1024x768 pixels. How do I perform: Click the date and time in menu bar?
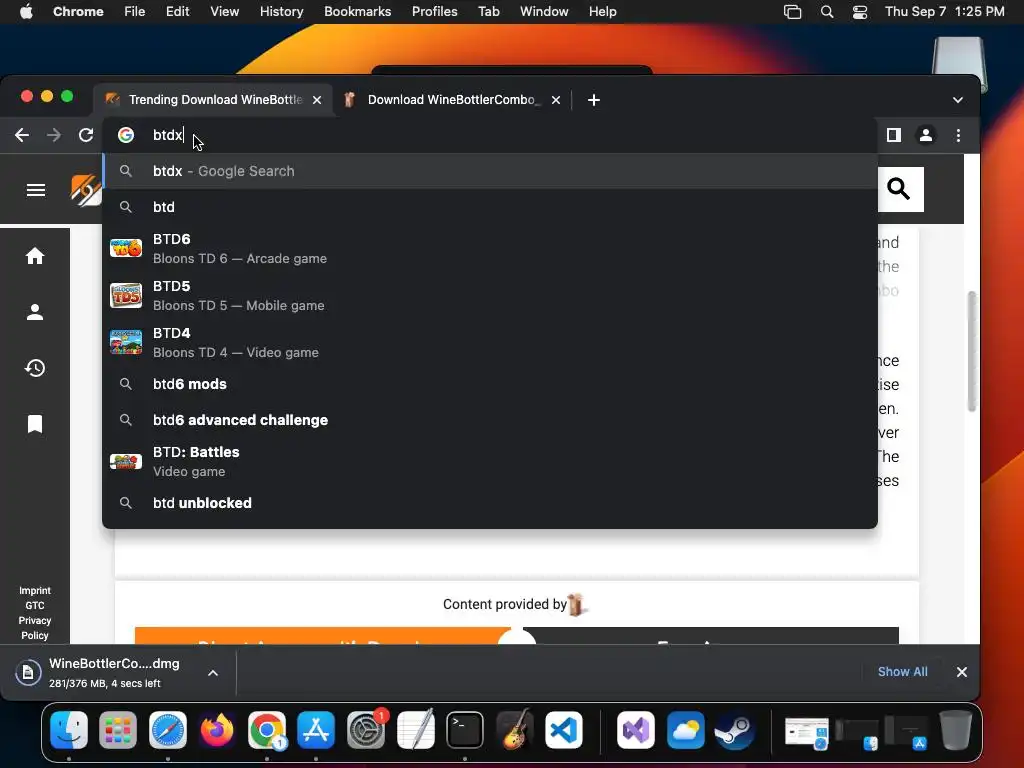pos(944,12)
